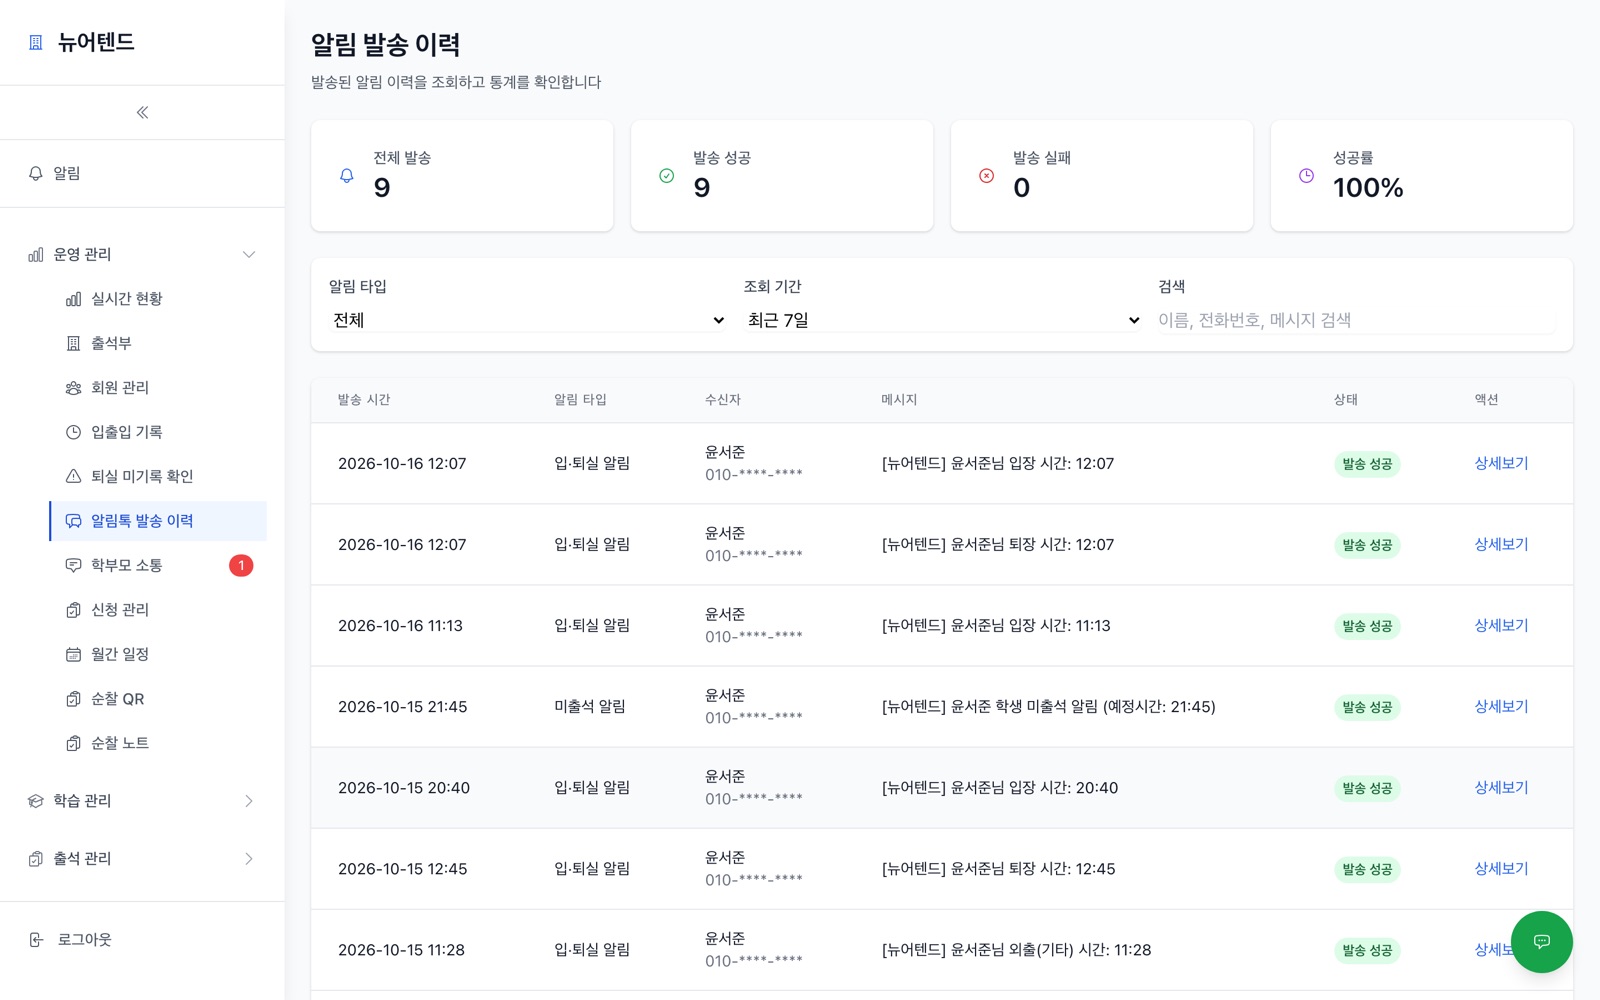1600x1000 pixels.
Task: Open 상세보기 for 12:07 퇴장 message
Action: 1501,544
